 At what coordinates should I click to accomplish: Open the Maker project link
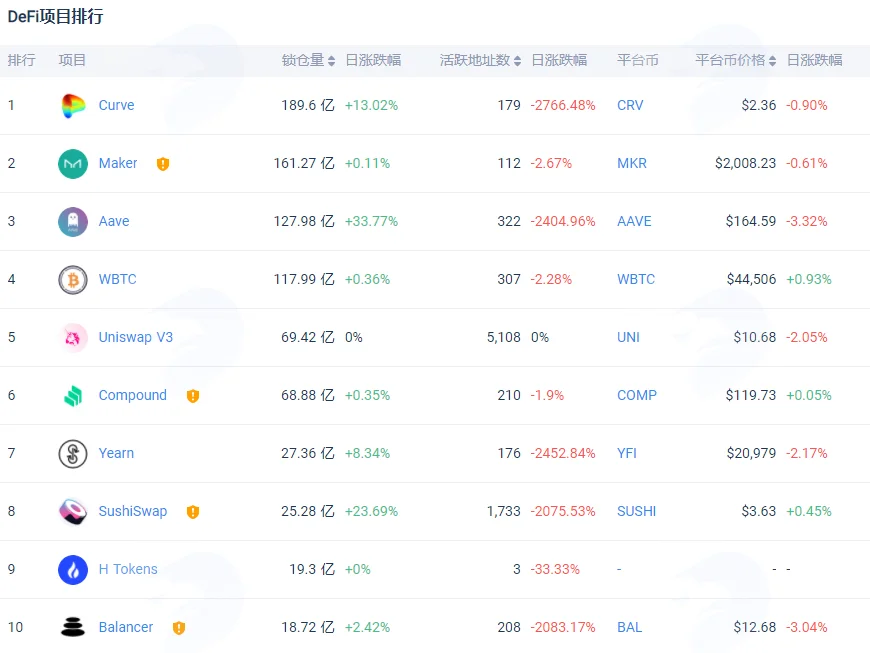pyautogui.click(x=118, y=163)
